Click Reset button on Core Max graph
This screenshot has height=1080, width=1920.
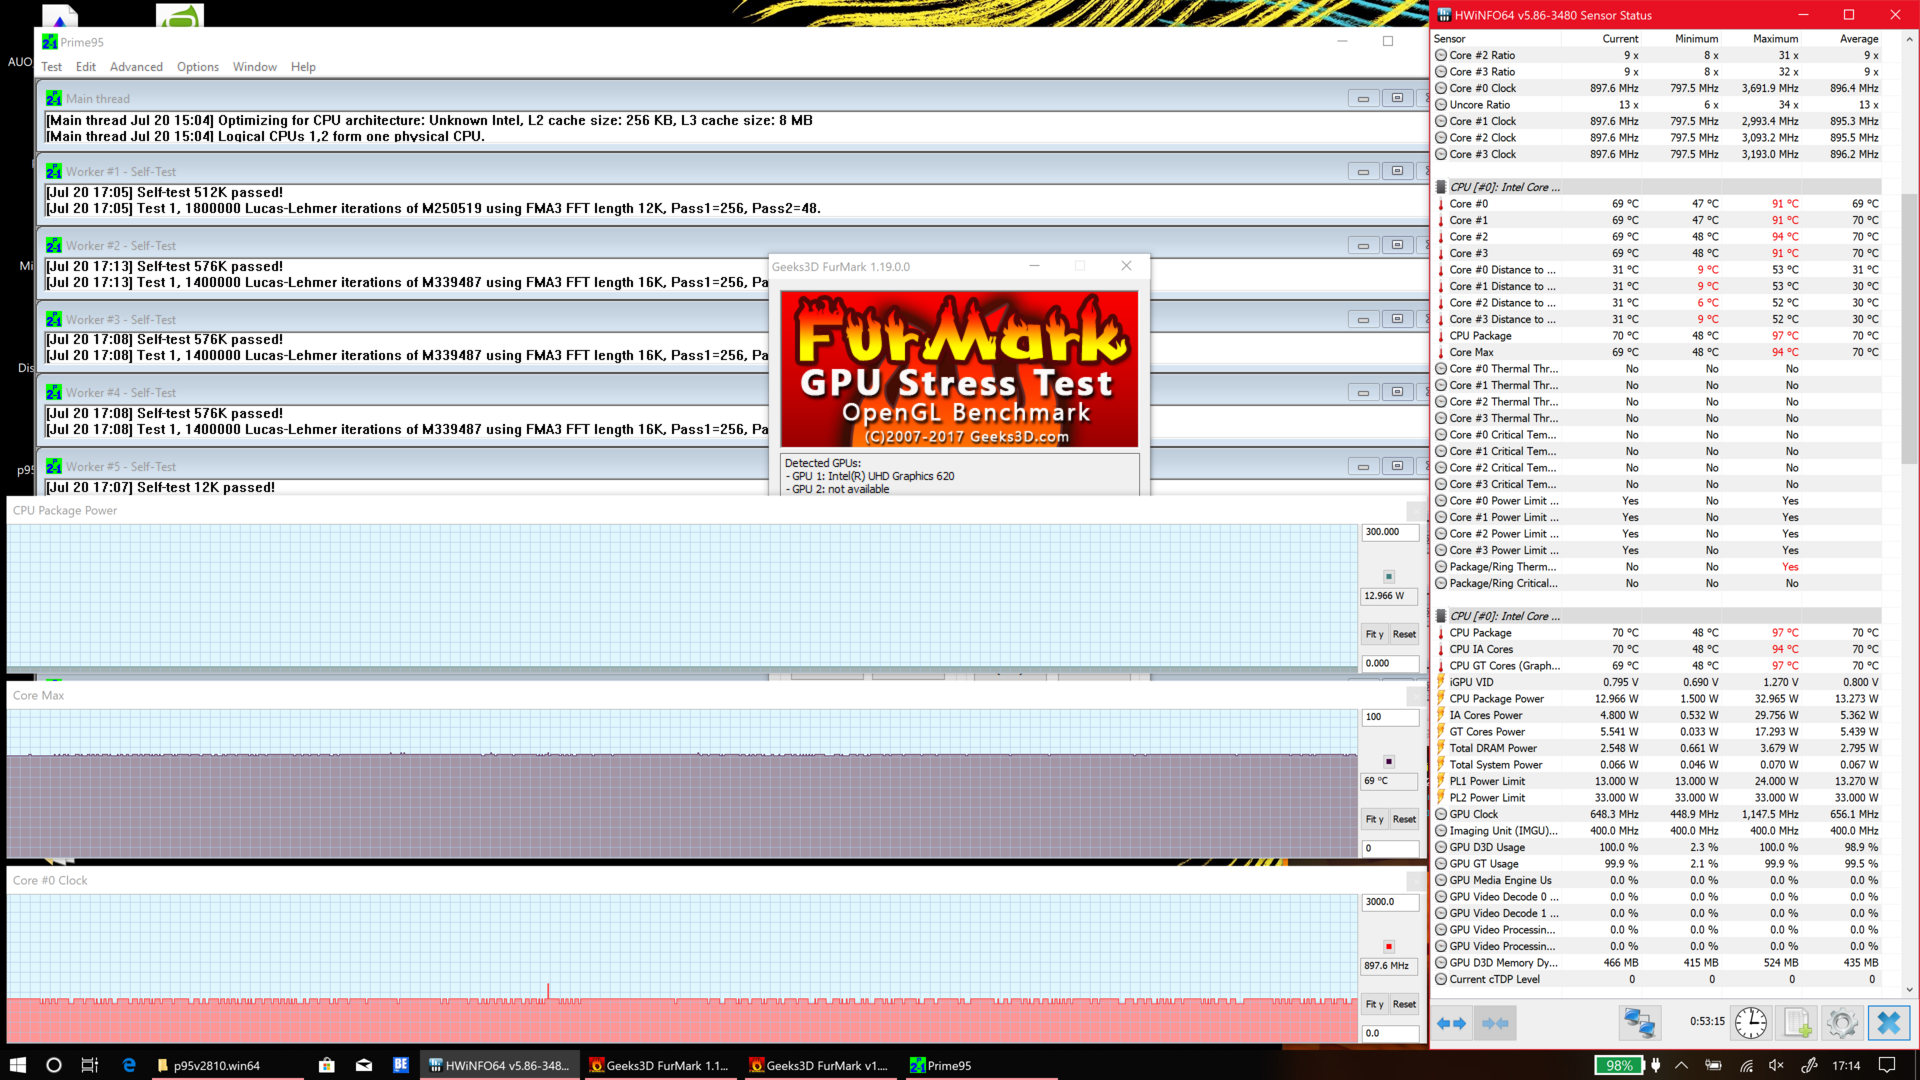[1404, 819]
